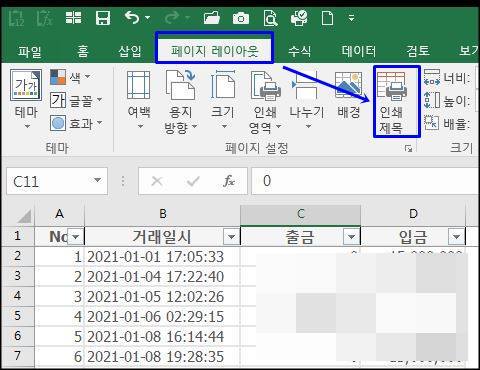Open the 거래일시 filter dropdown

(x=231, y=237)
